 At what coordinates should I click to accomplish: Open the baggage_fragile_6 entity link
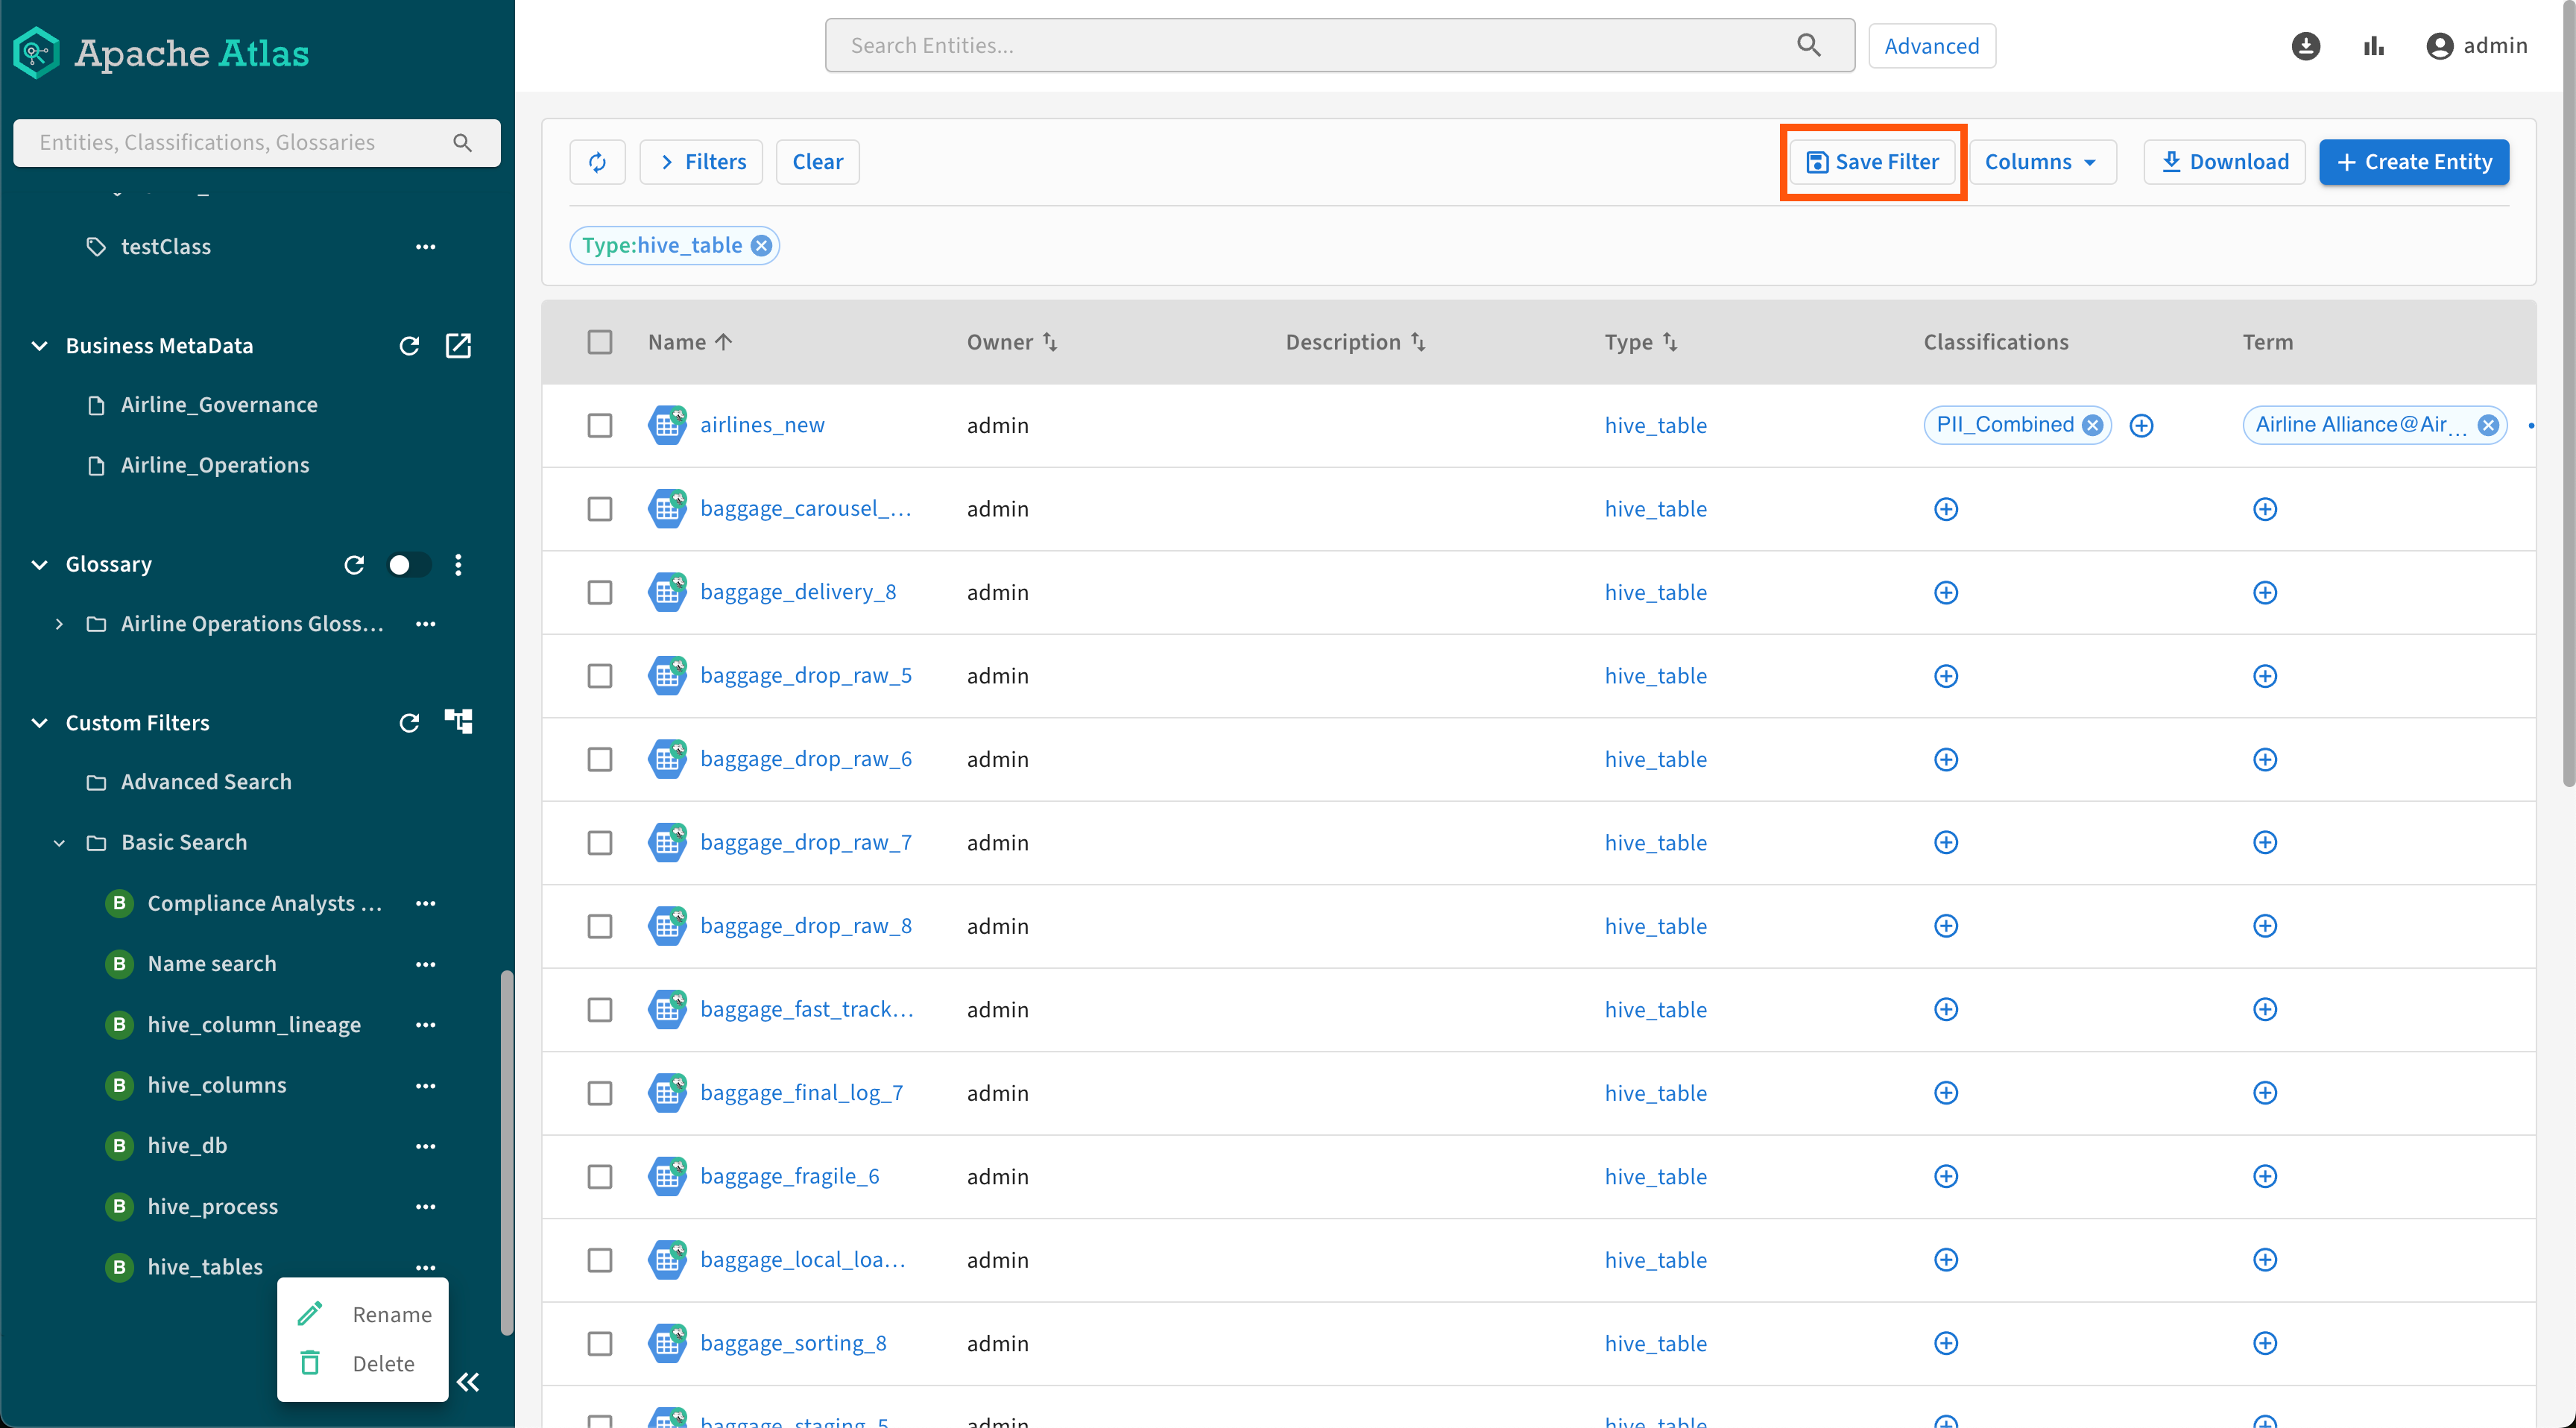click(789, 1176)
